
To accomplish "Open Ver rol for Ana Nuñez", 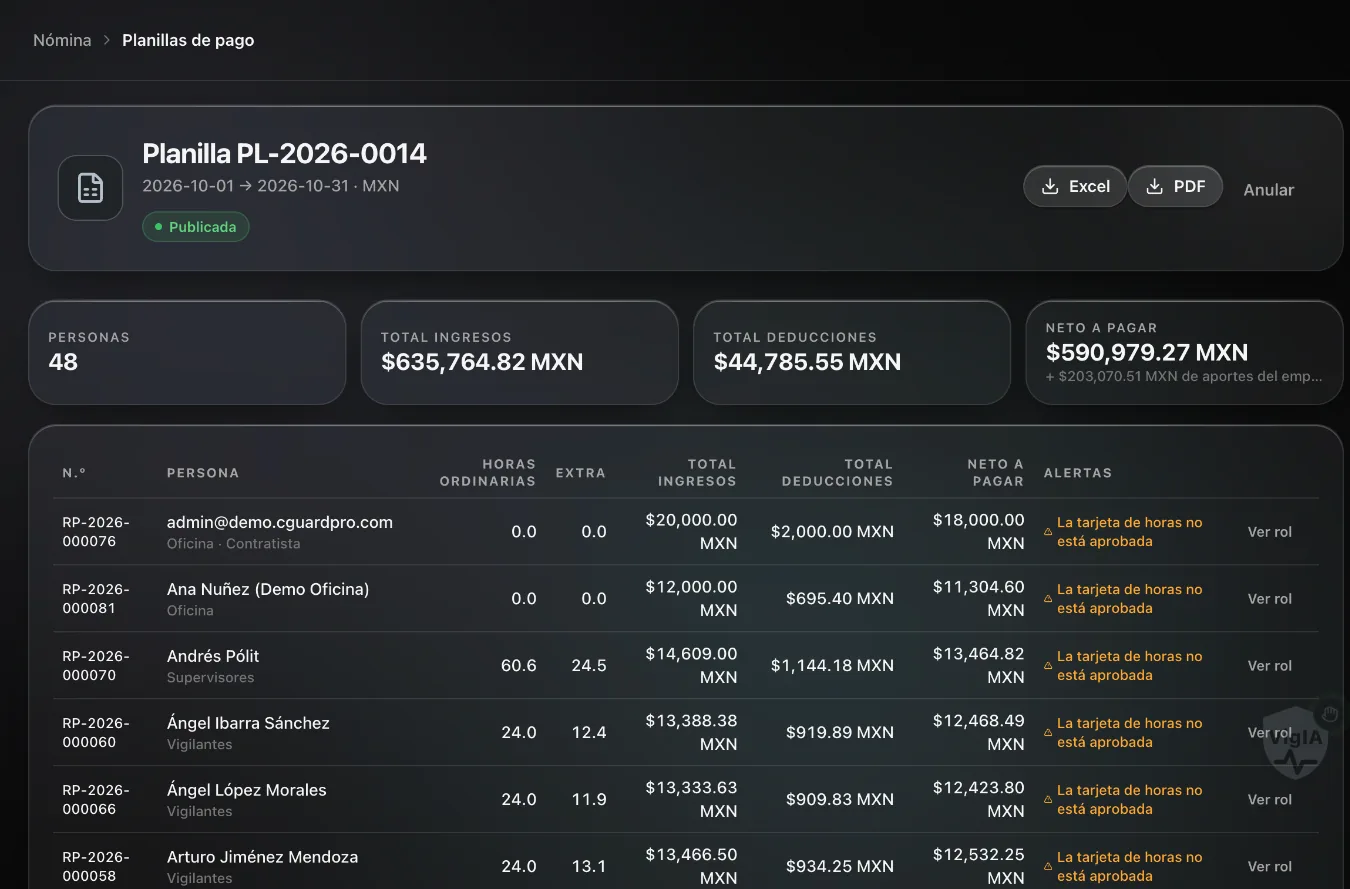I will point(1270,599).
